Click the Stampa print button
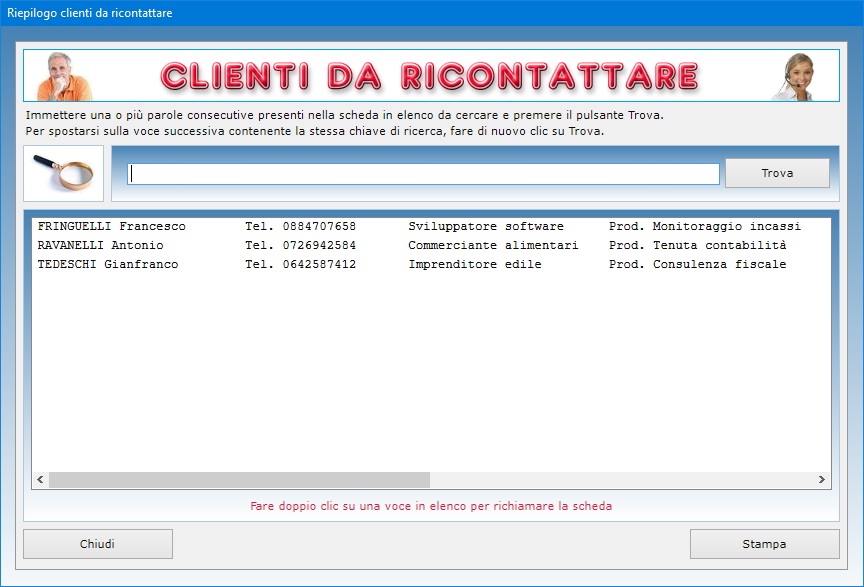The height and width of the screenshot is (587, 864). [764, 544]
